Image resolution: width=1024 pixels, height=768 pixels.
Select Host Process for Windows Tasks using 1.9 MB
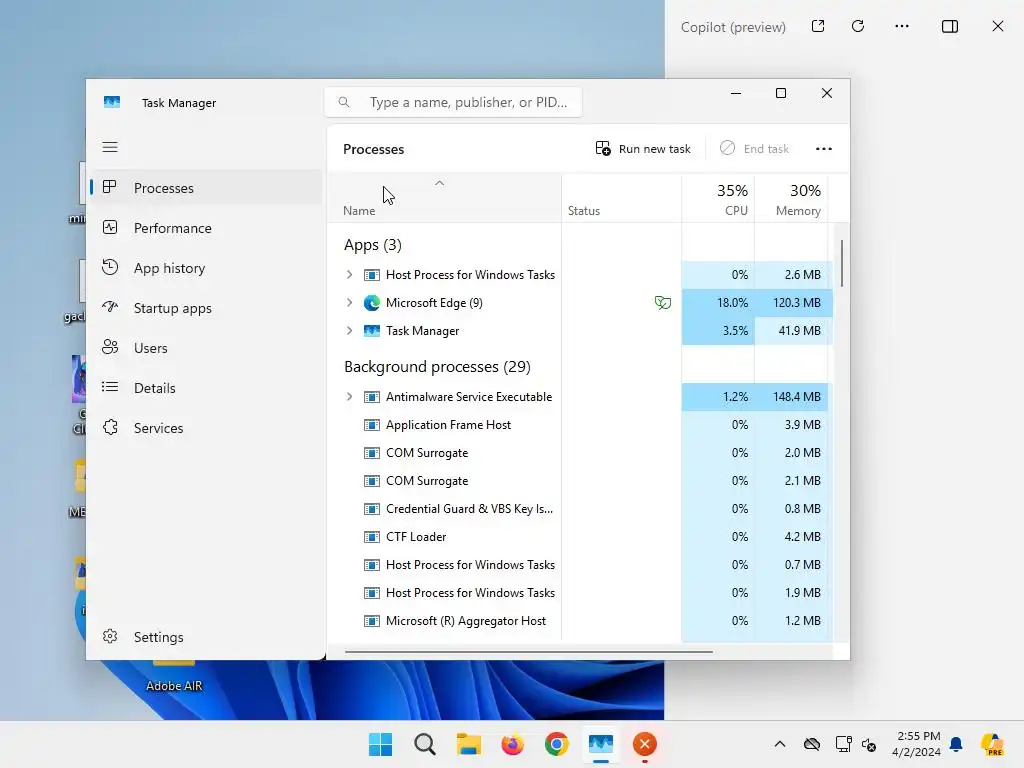click(580, 593)
